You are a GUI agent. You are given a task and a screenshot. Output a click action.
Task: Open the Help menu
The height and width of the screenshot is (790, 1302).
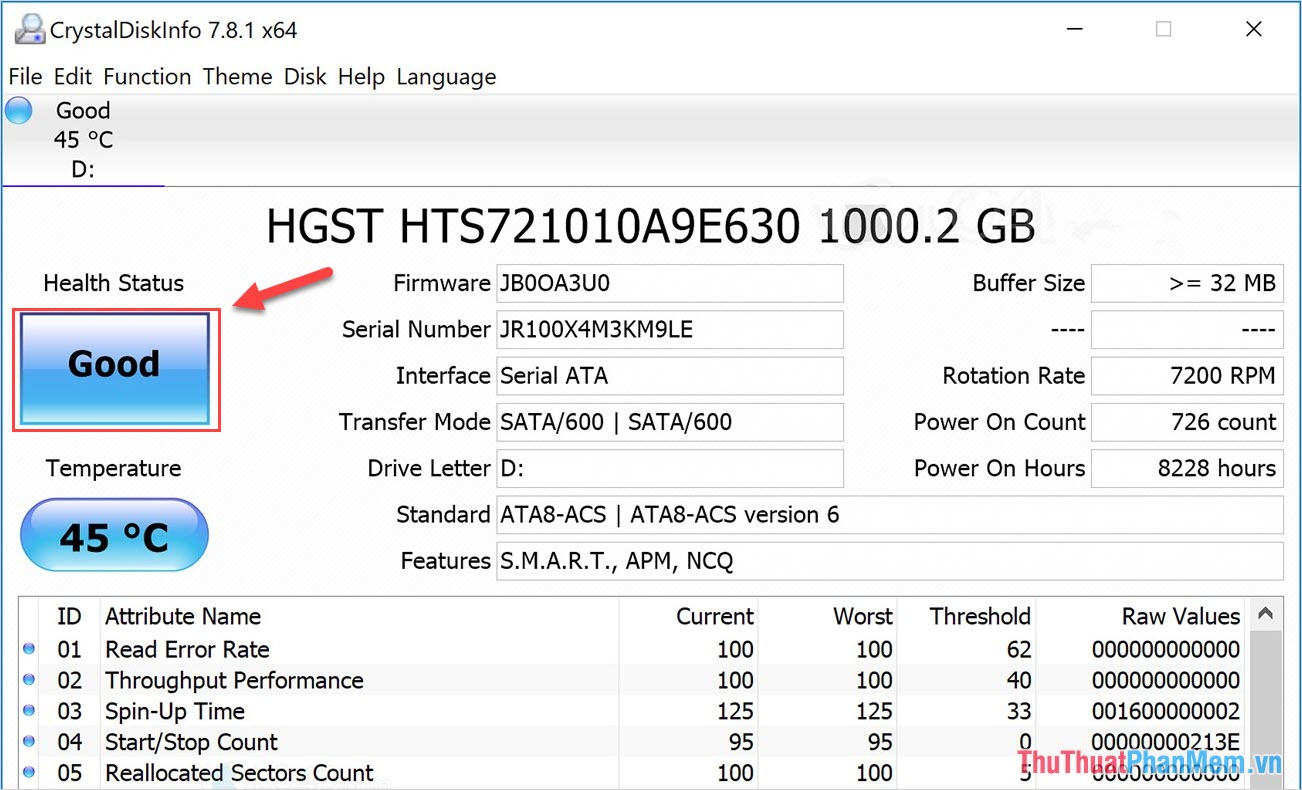click(x=360, y=76)
